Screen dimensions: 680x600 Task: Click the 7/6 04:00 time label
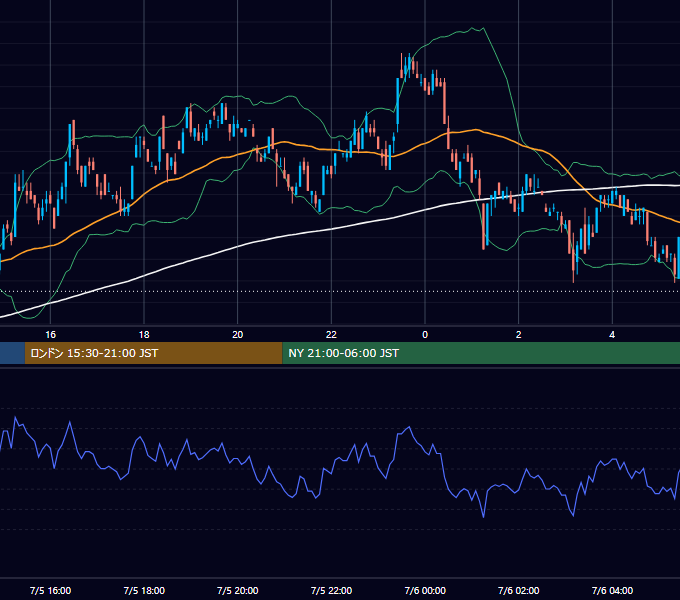point(612,590)
